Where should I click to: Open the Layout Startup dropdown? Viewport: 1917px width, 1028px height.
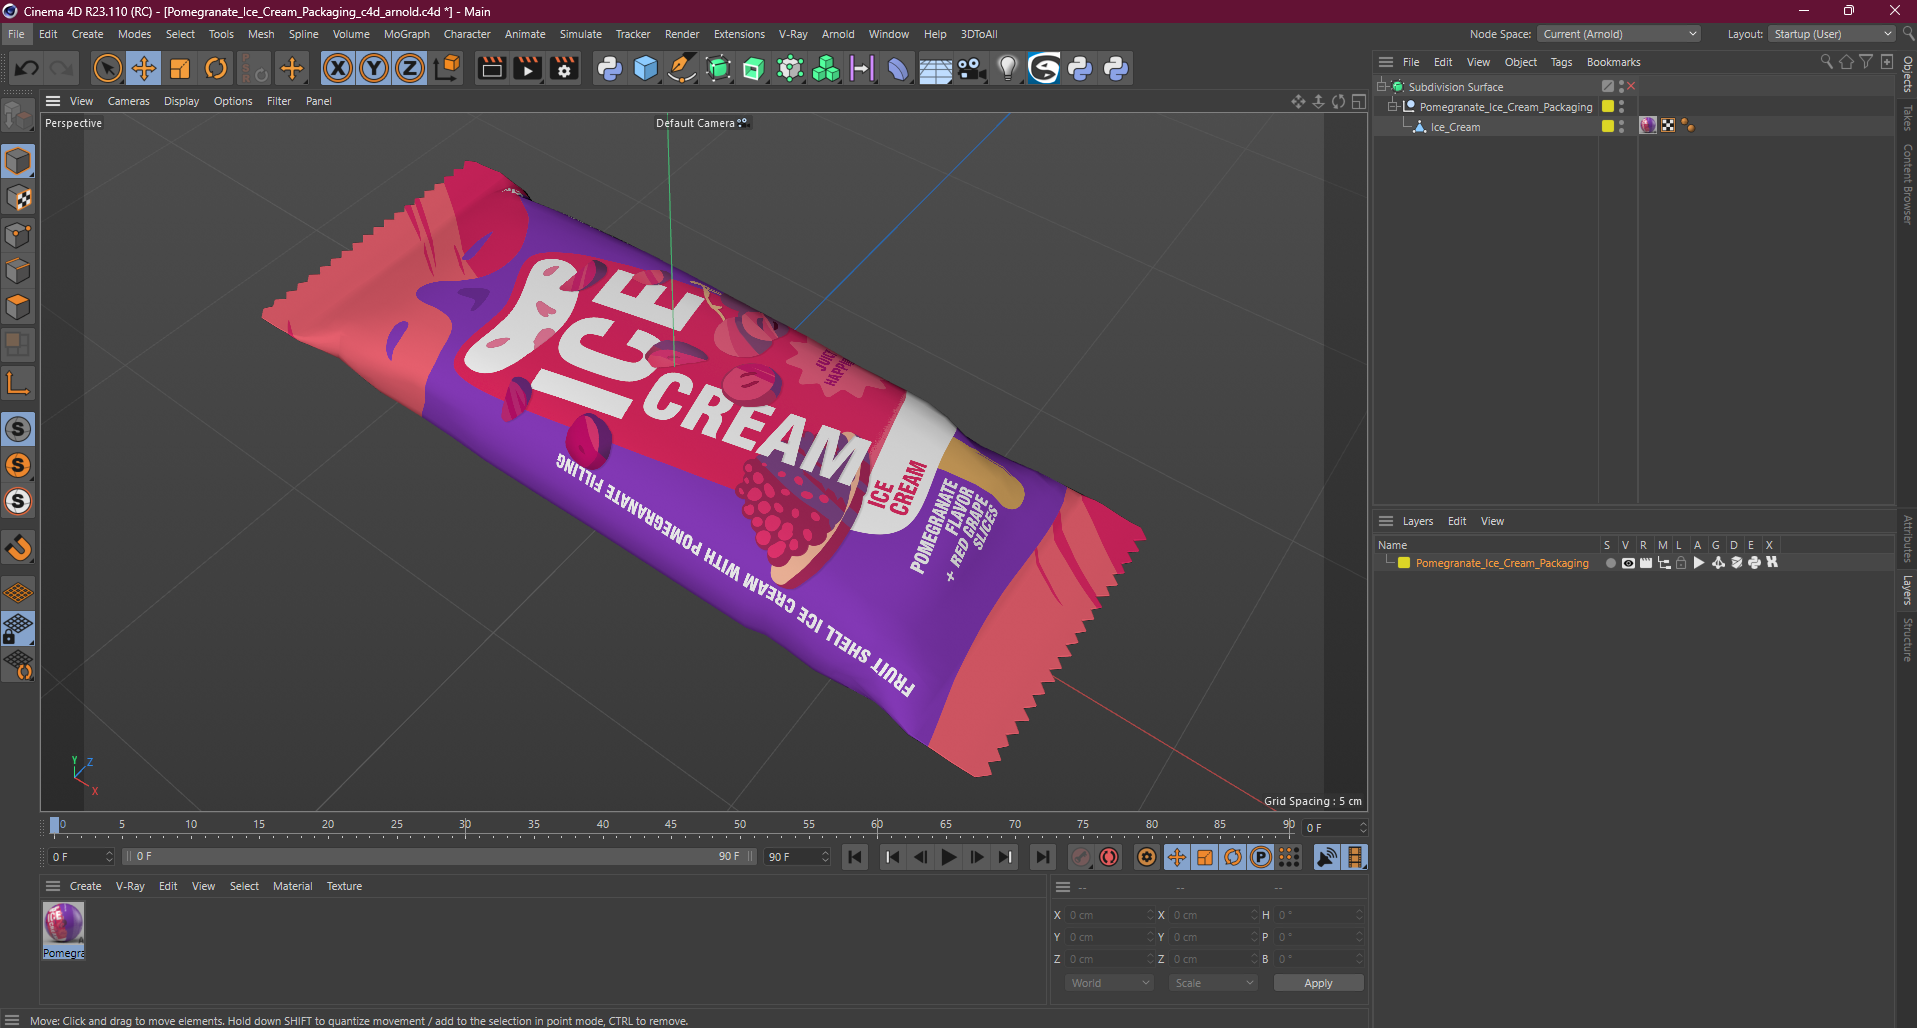pos(1833,34)
